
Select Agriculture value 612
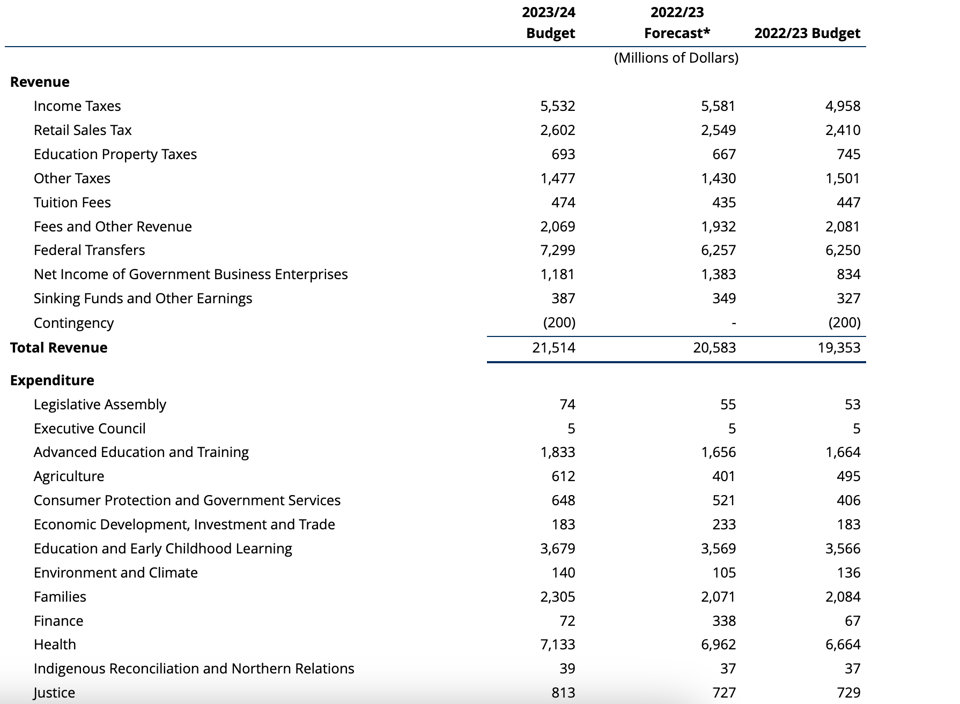[x=563, y=476]
